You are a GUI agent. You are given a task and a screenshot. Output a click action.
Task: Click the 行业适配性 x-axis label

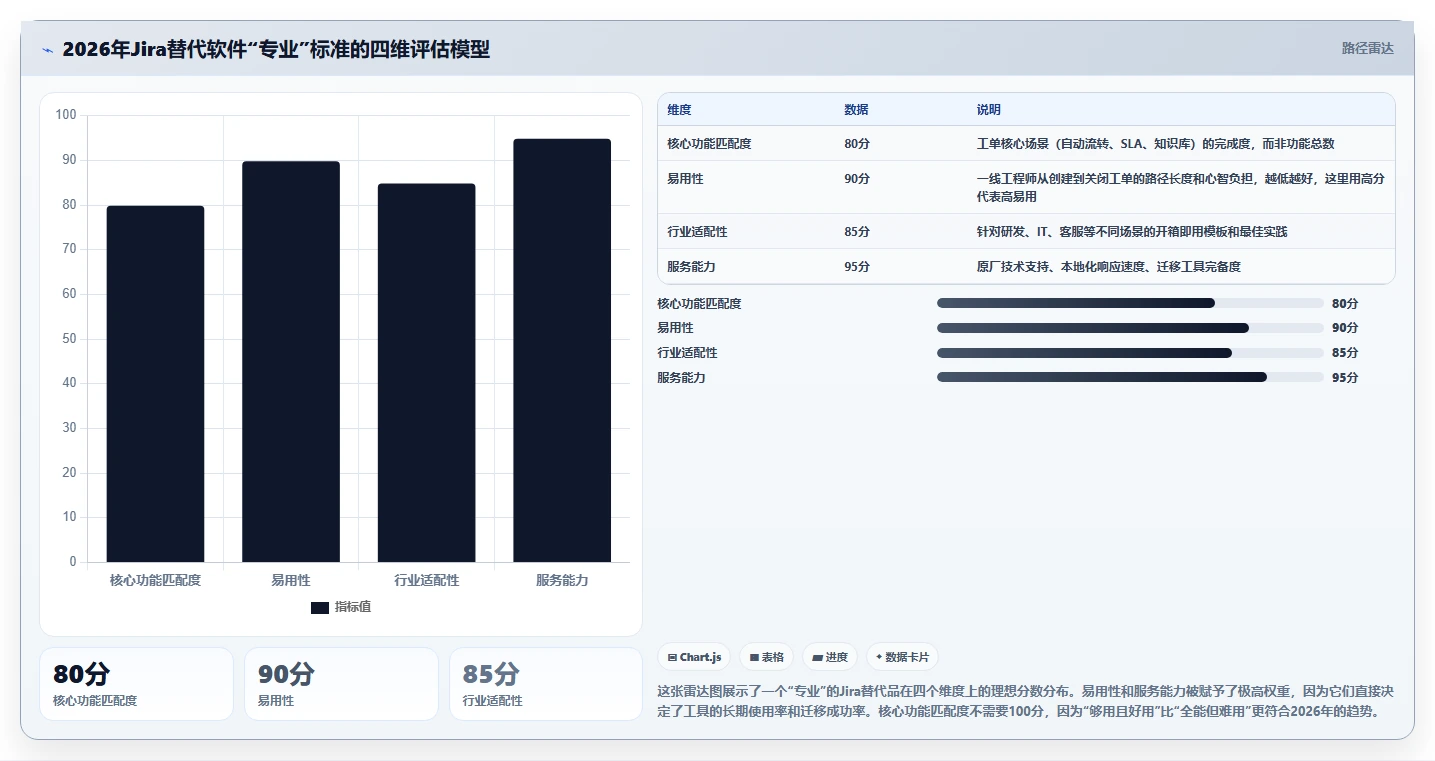426,580
